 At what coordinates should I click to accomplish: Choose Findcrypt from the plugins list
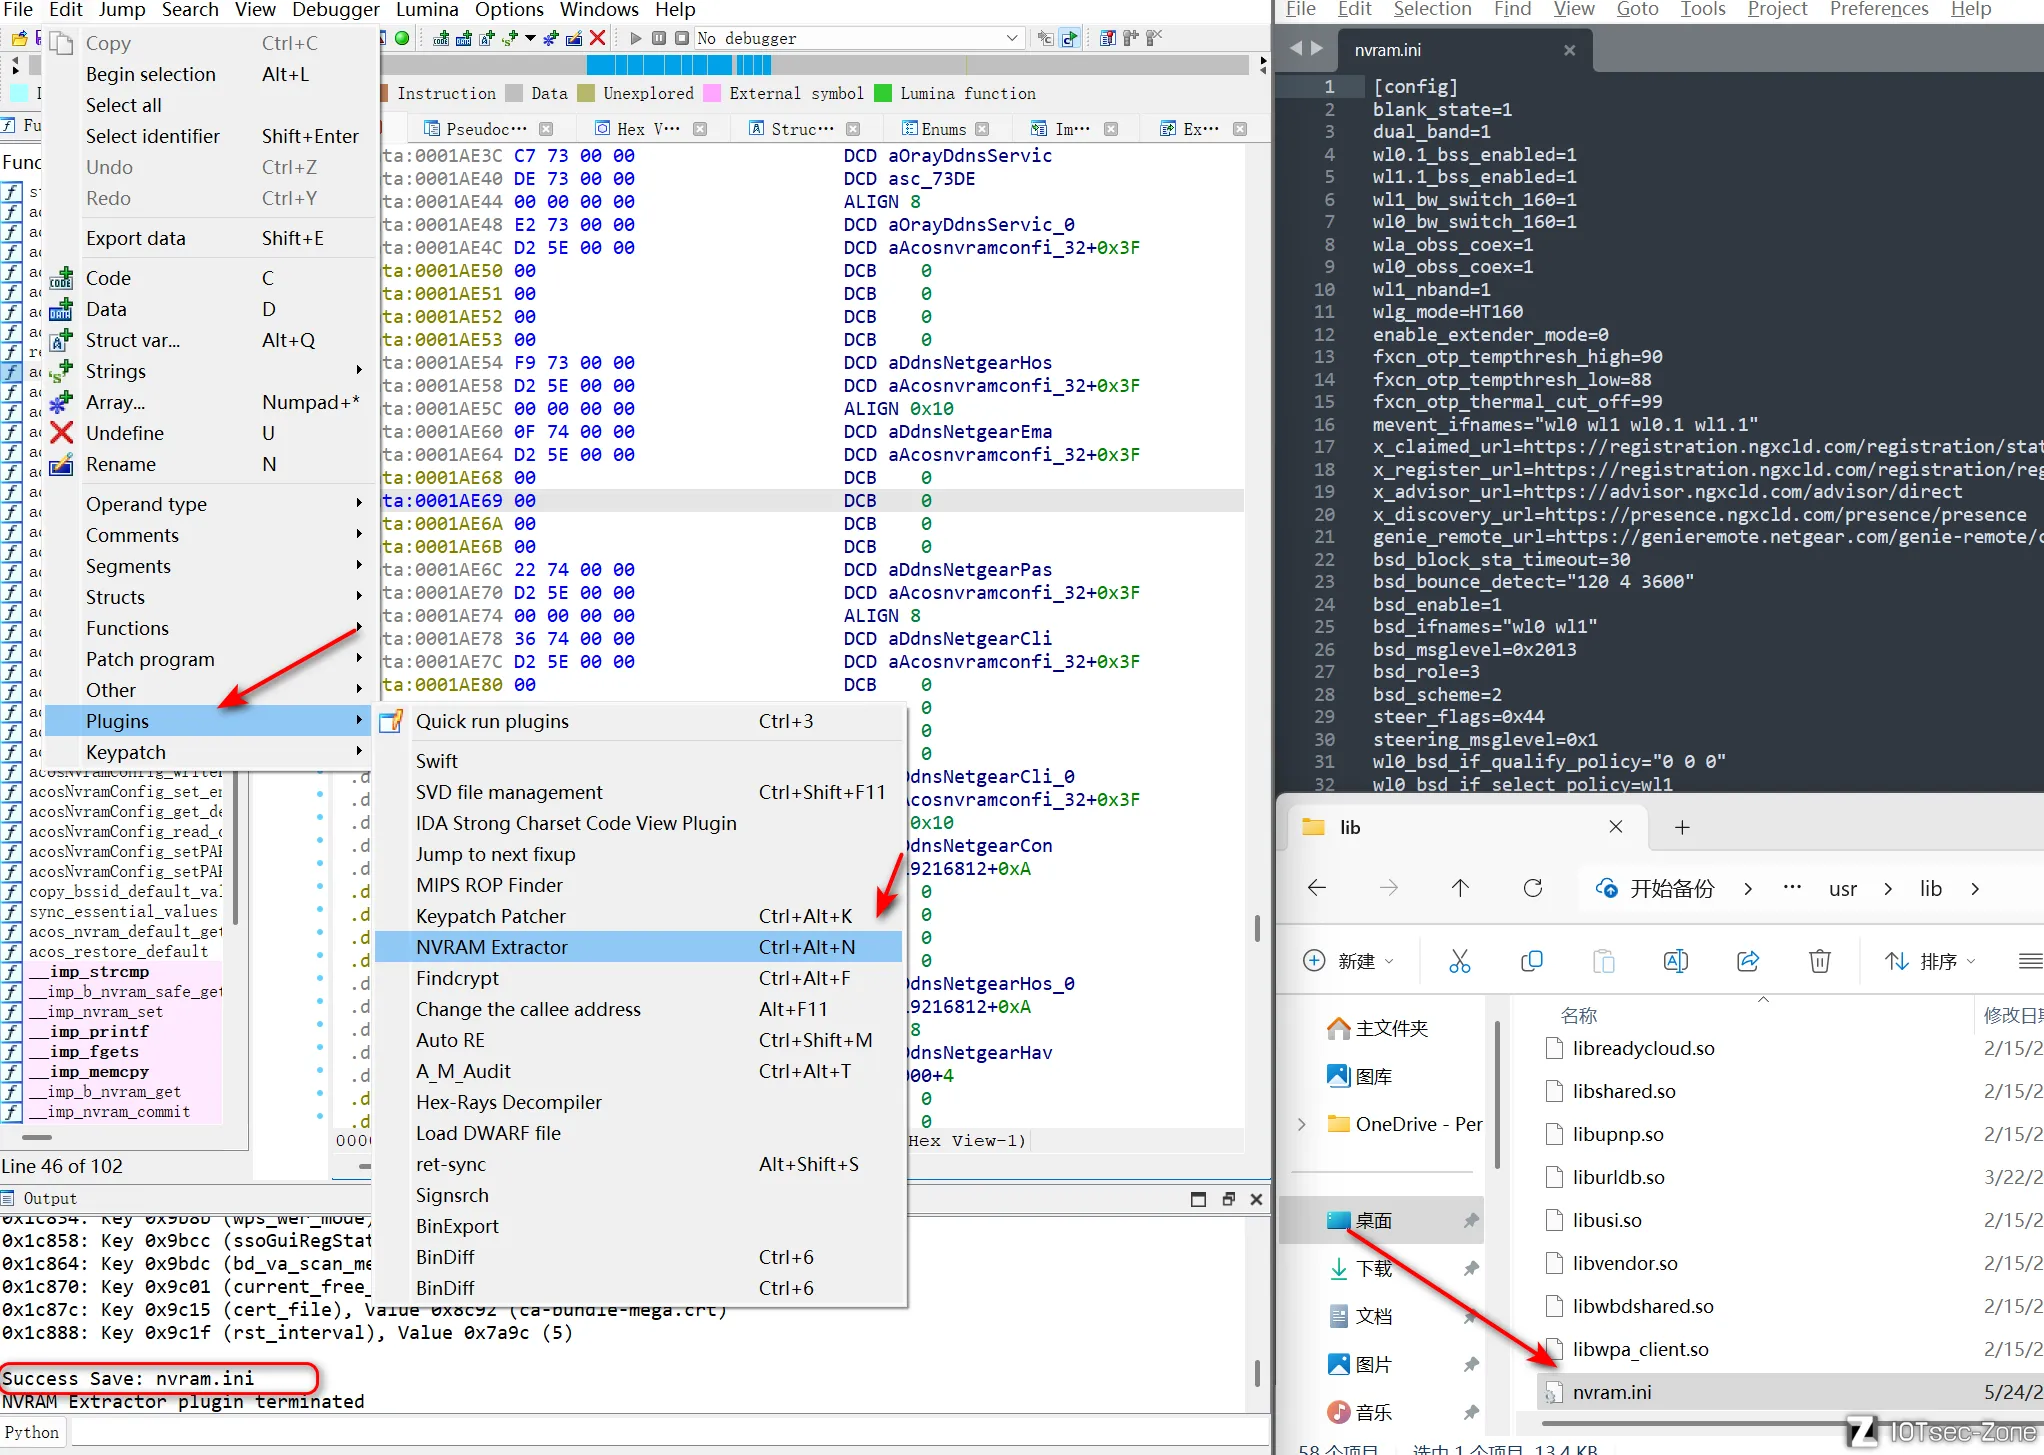tap(639, 978)
